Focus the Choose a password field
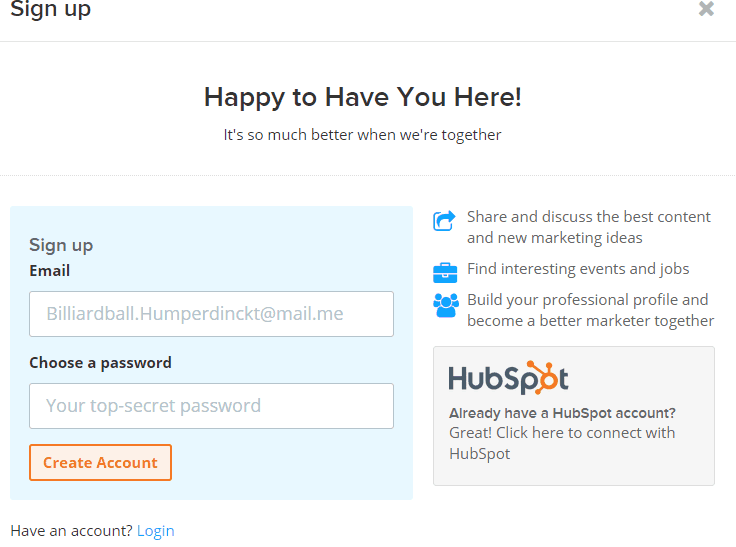Screen dimensions: 736x547 [x=211, y=406]
